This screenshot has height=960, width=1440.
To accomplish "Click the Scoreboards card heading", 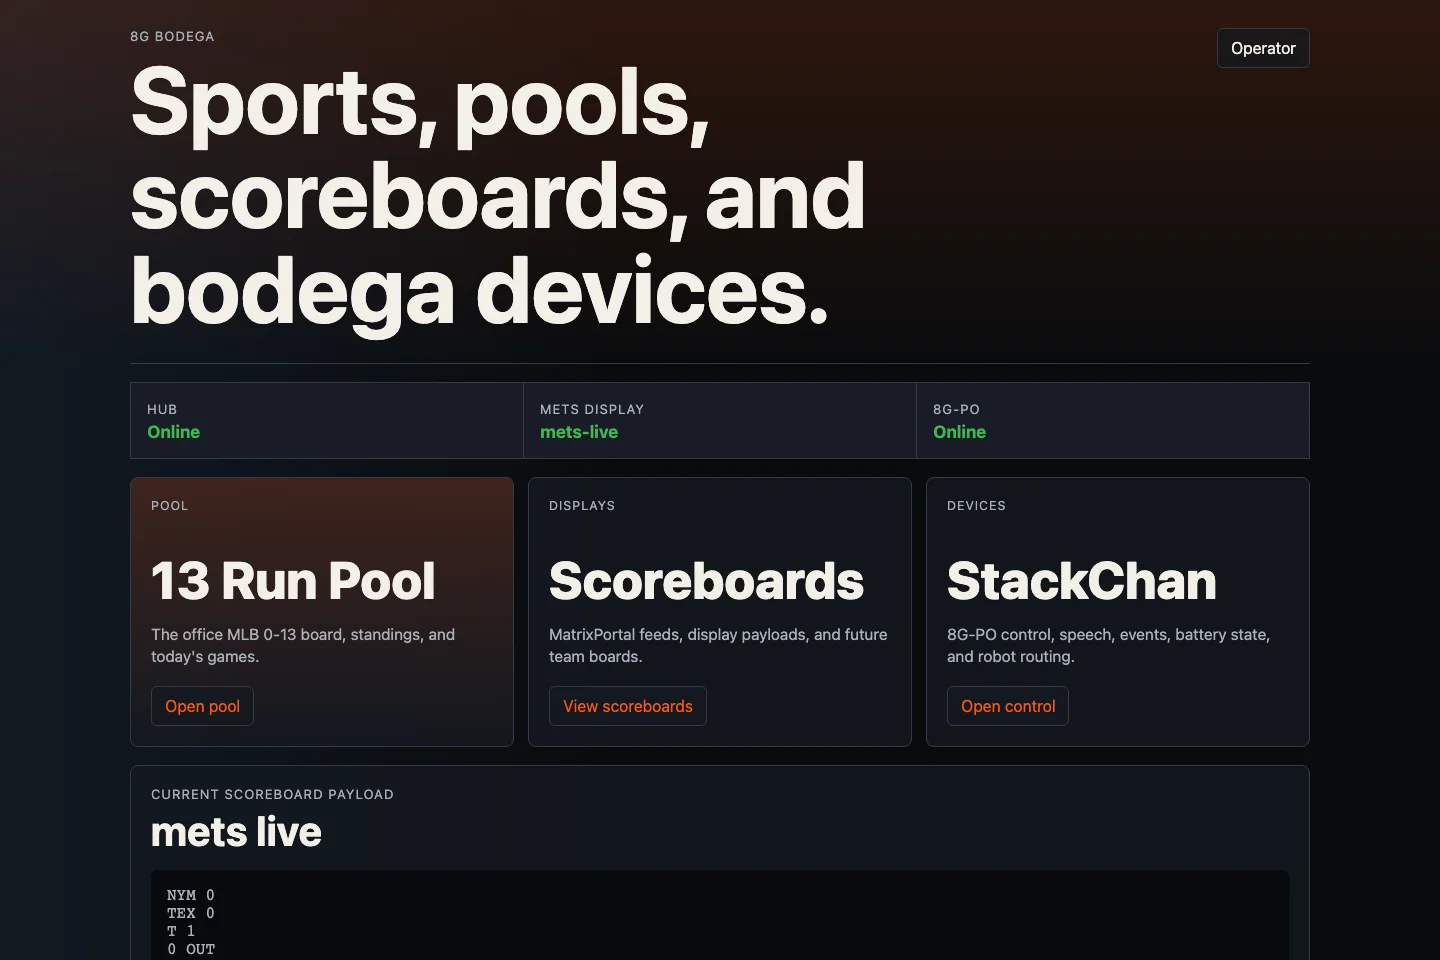I will pyautogui.click(x=706, y=581).
